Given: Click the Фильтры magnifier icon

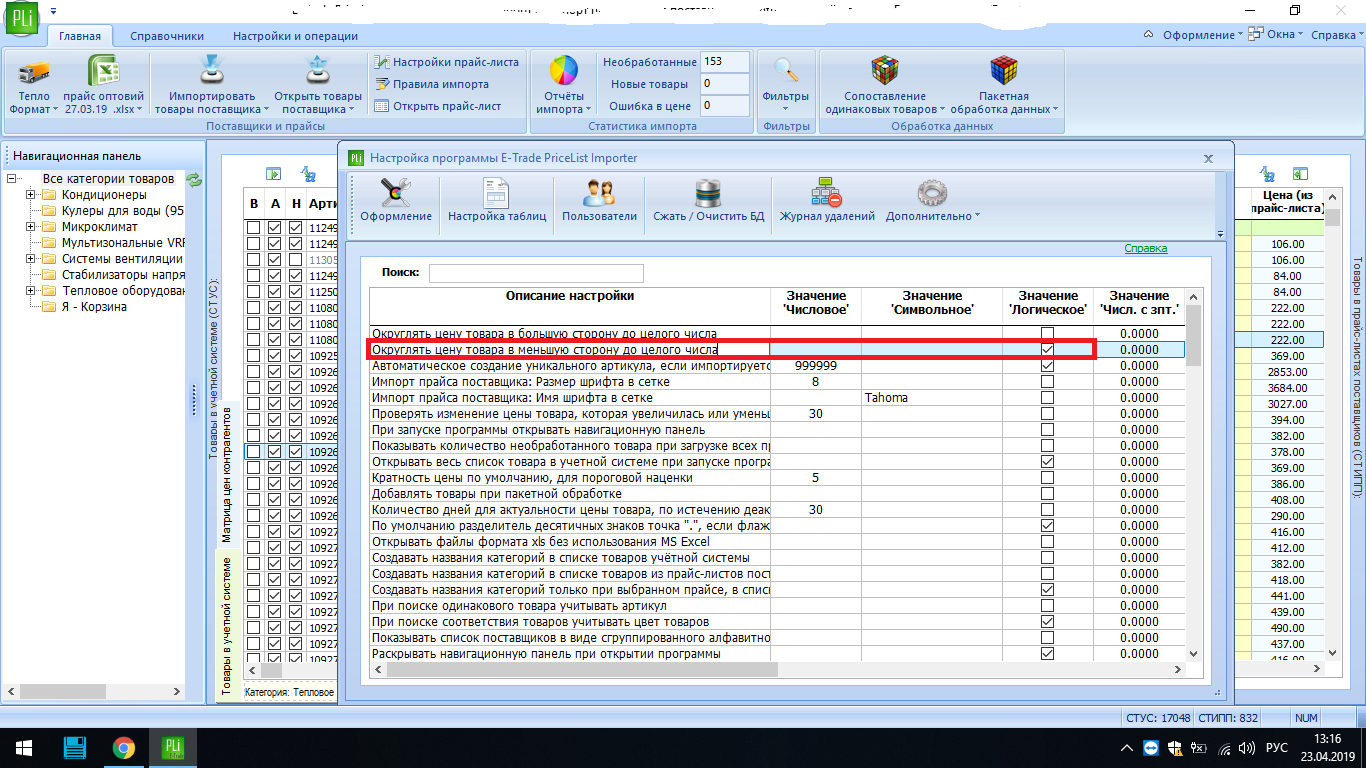Looking at the screenshot, I should pyautogui.click(x=786, y=72).
